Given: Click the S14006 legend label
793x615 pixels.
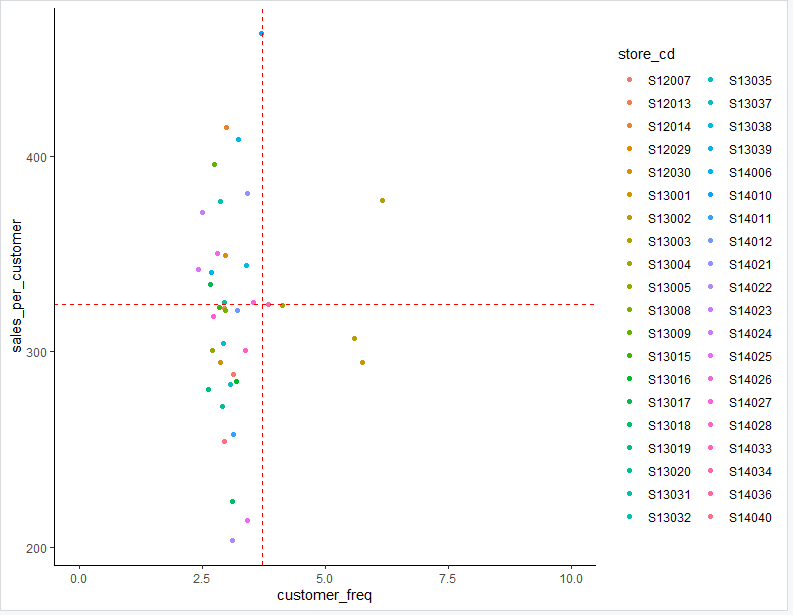Looking at the screenshot, I should [x=750, y=172].
